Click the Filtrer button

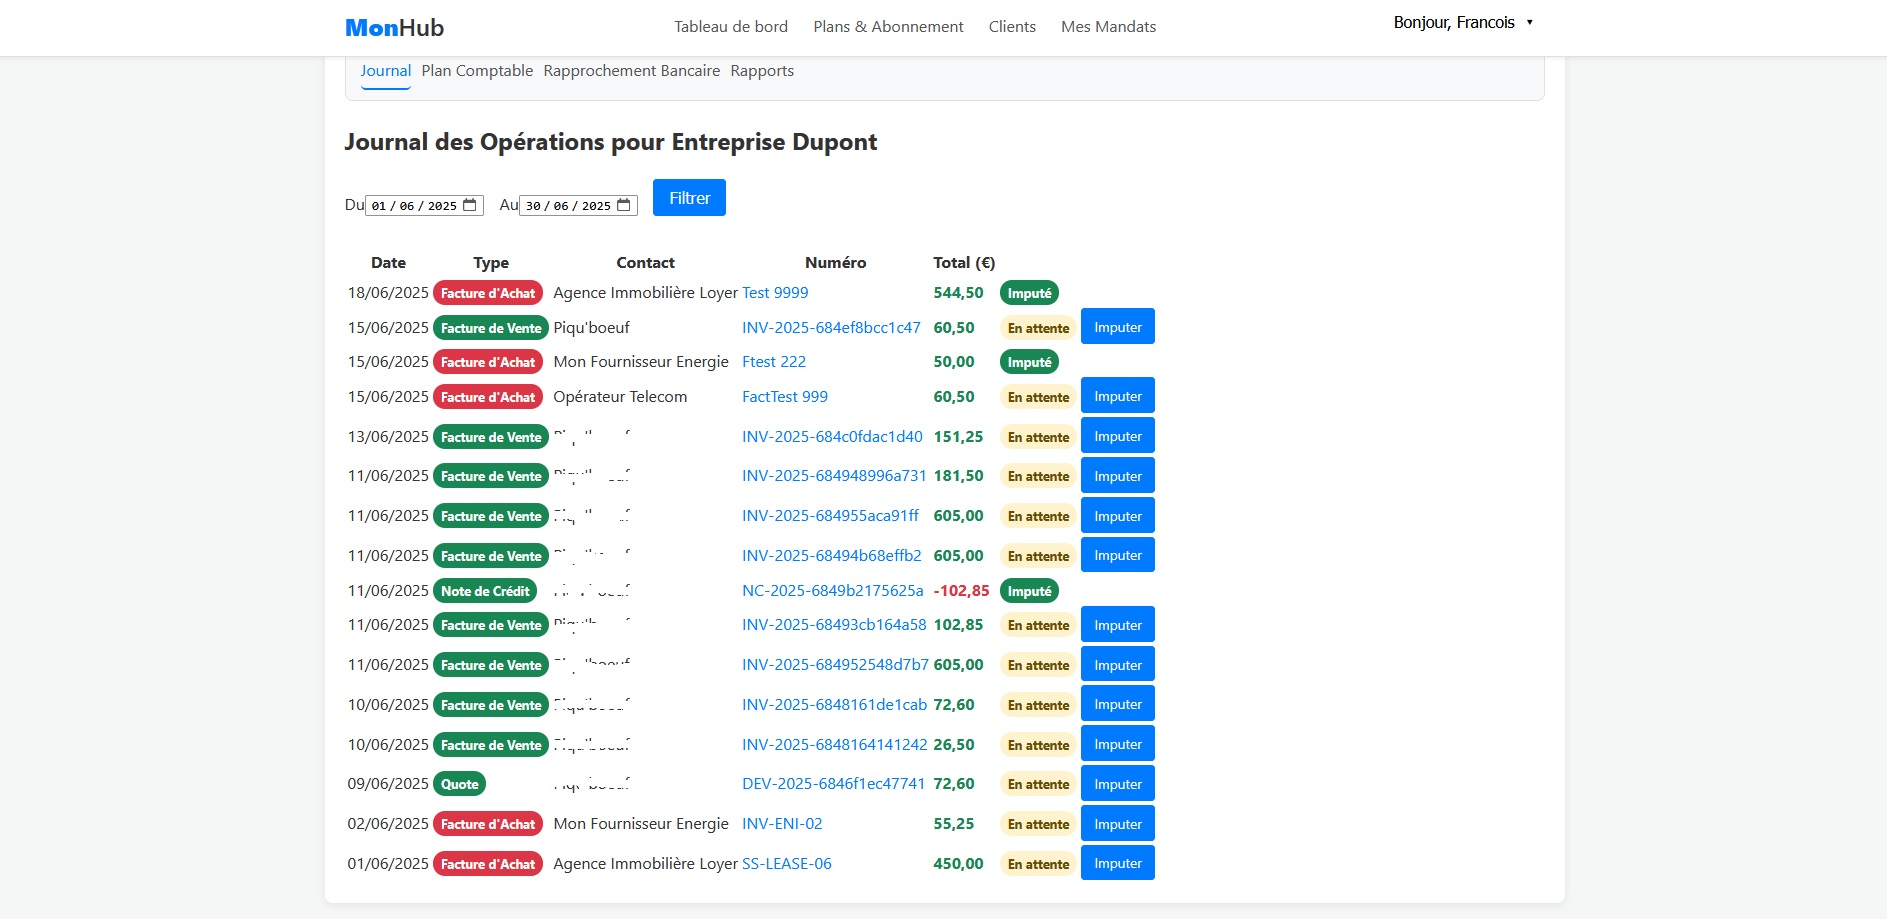[688, 197]
